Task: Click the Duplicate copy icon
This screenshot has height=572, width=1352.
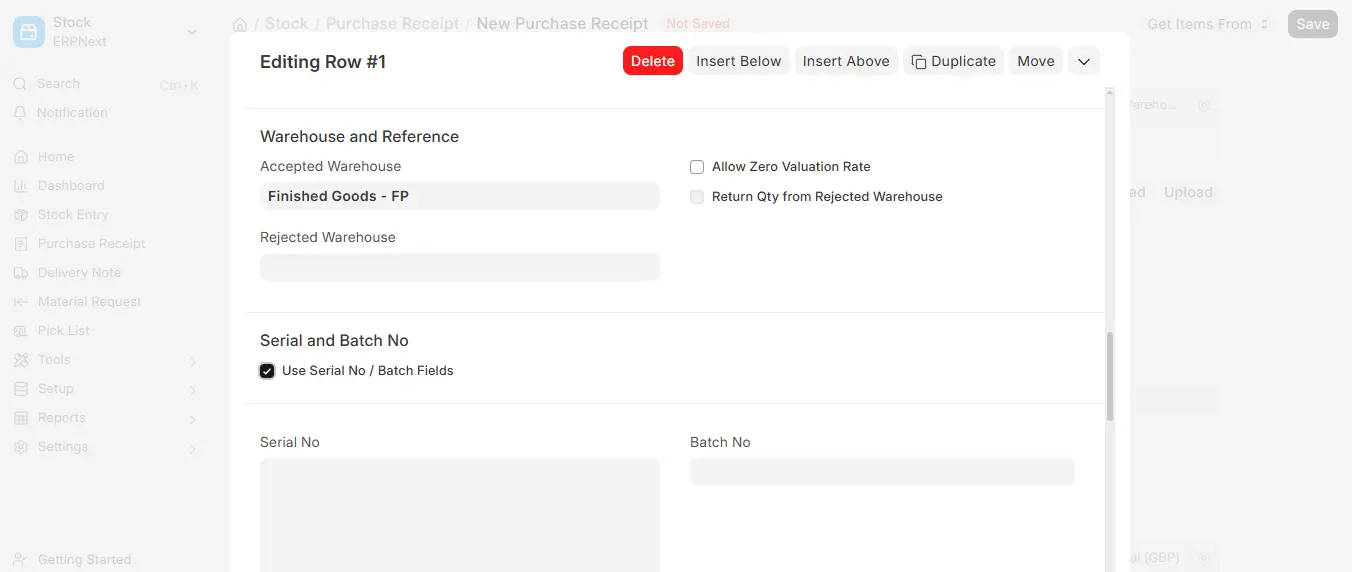Action: [x=919, y=62]
